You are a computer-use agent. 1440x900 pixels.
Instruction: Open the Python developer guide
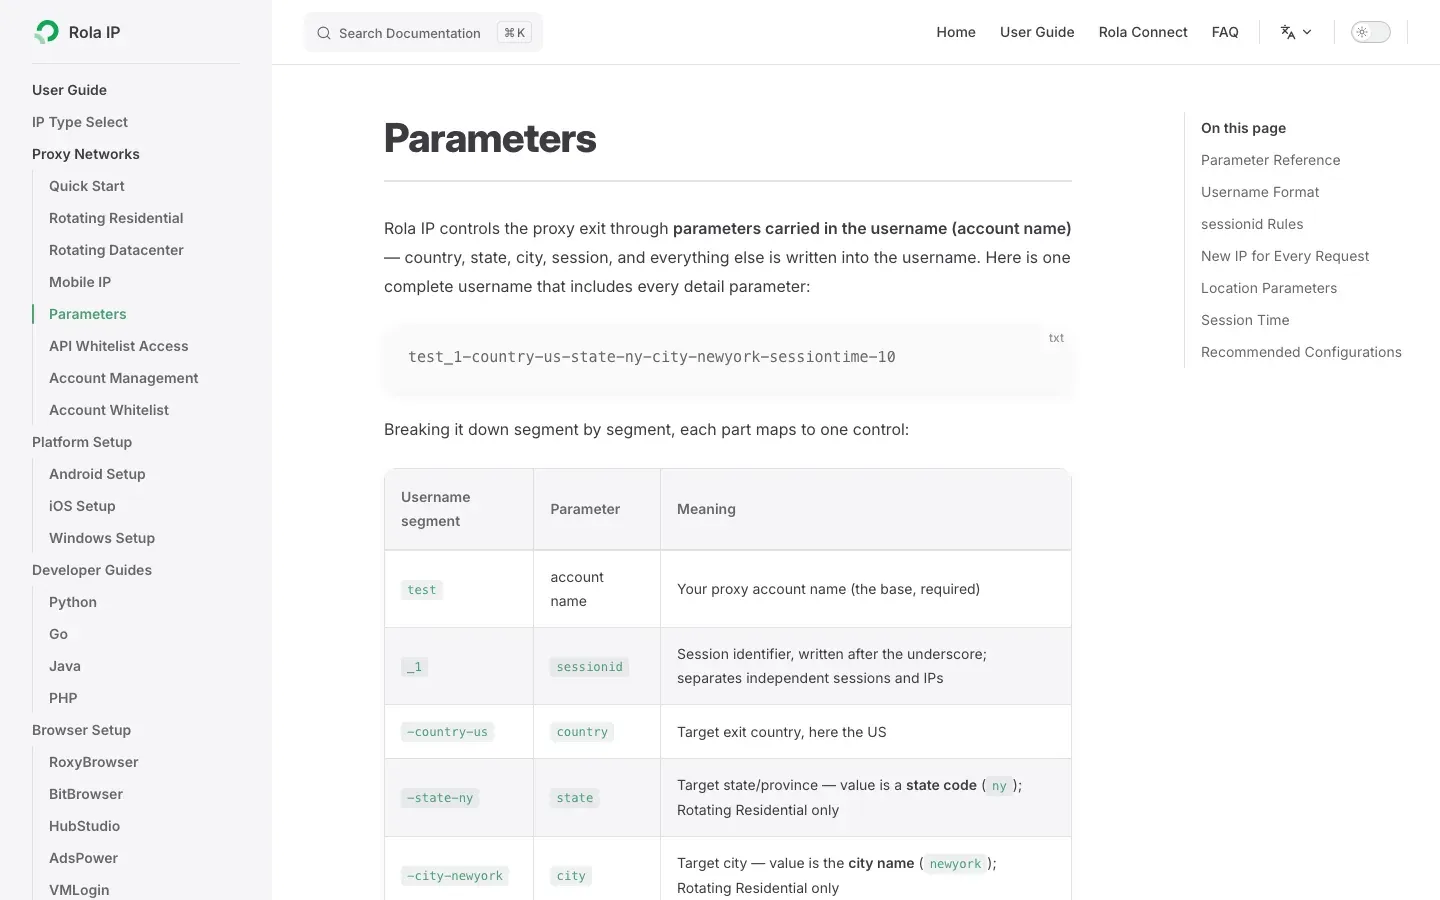point(73,602)
